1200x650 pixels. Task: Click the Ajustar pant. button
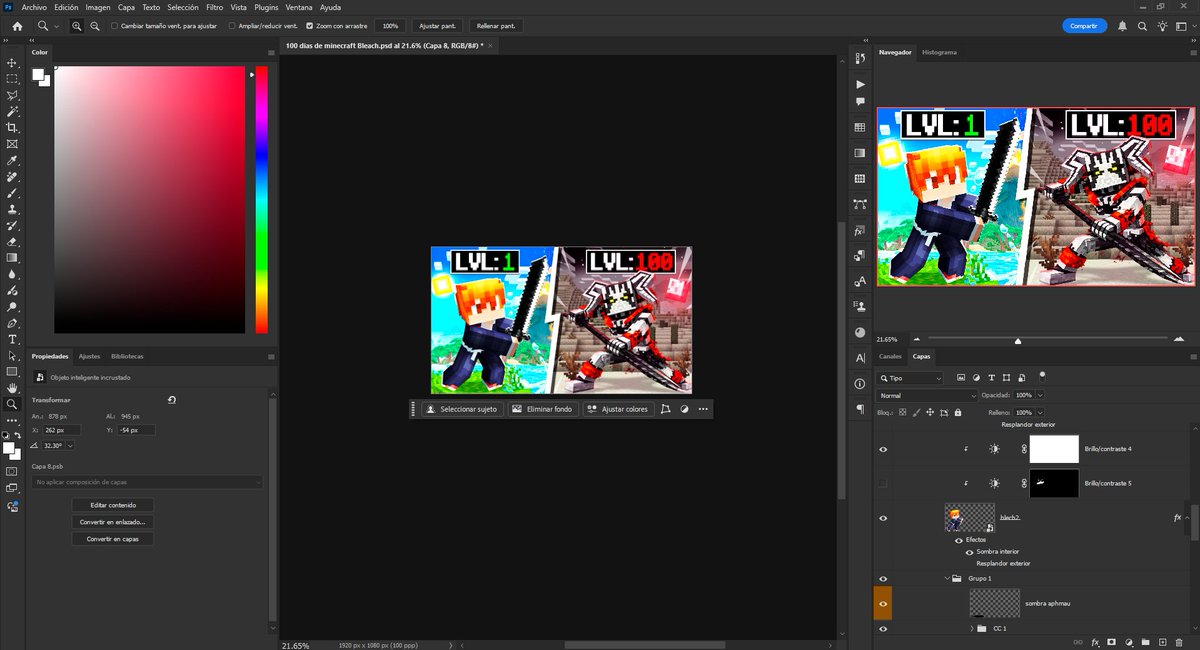tap(437, 26)
